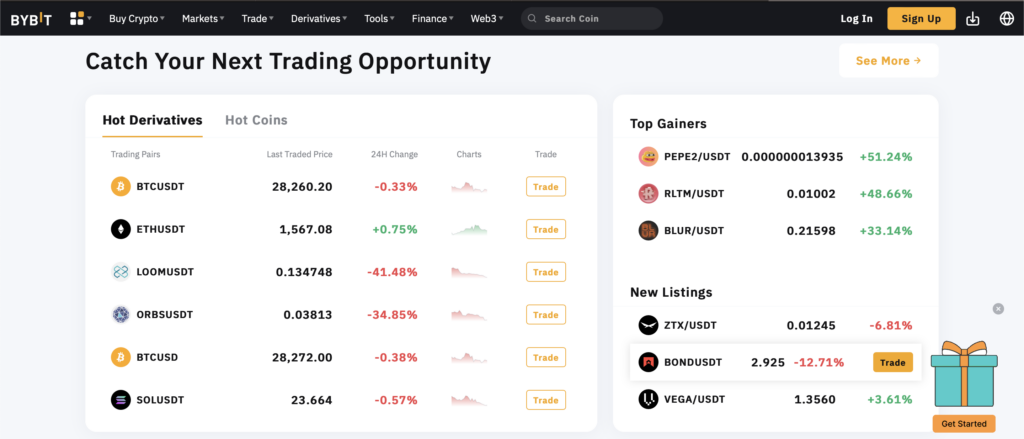The image size is (1024, 439).
Task: Click Log In in header
Action: [856, 18]
